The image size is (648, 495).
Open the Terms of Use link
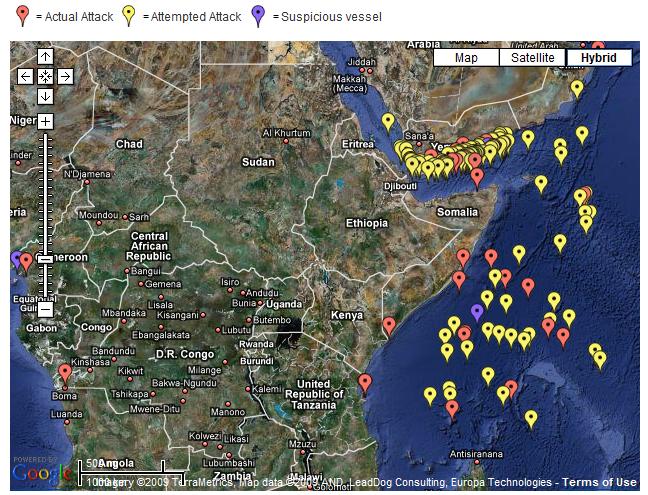(x=599, y=482)
